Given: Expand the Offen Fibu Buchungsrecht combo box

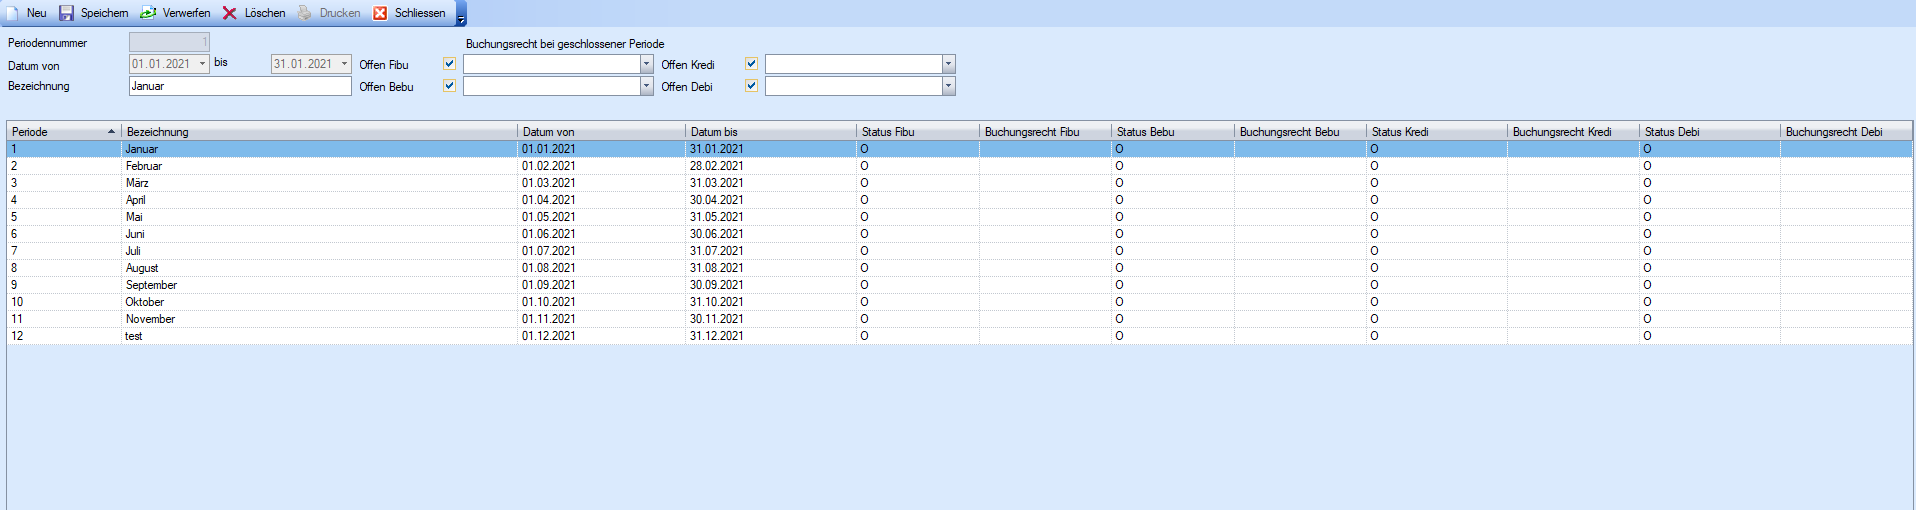Looking at the screenshot, I should point(646,64).
